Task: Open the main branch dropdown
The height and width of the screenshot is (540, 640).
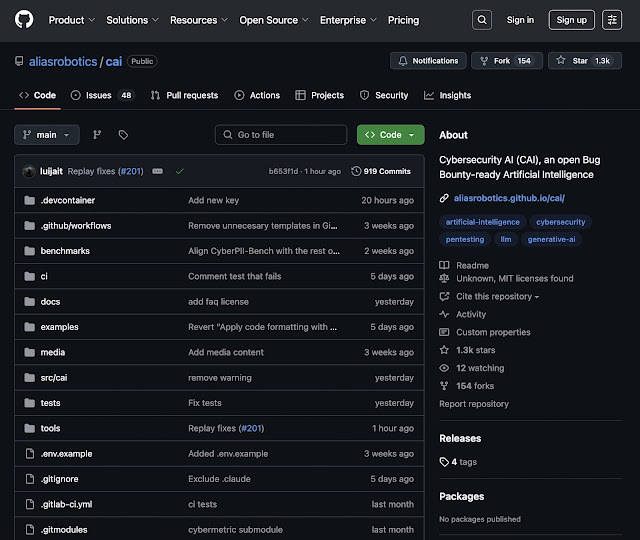Action: pos(47,135)
